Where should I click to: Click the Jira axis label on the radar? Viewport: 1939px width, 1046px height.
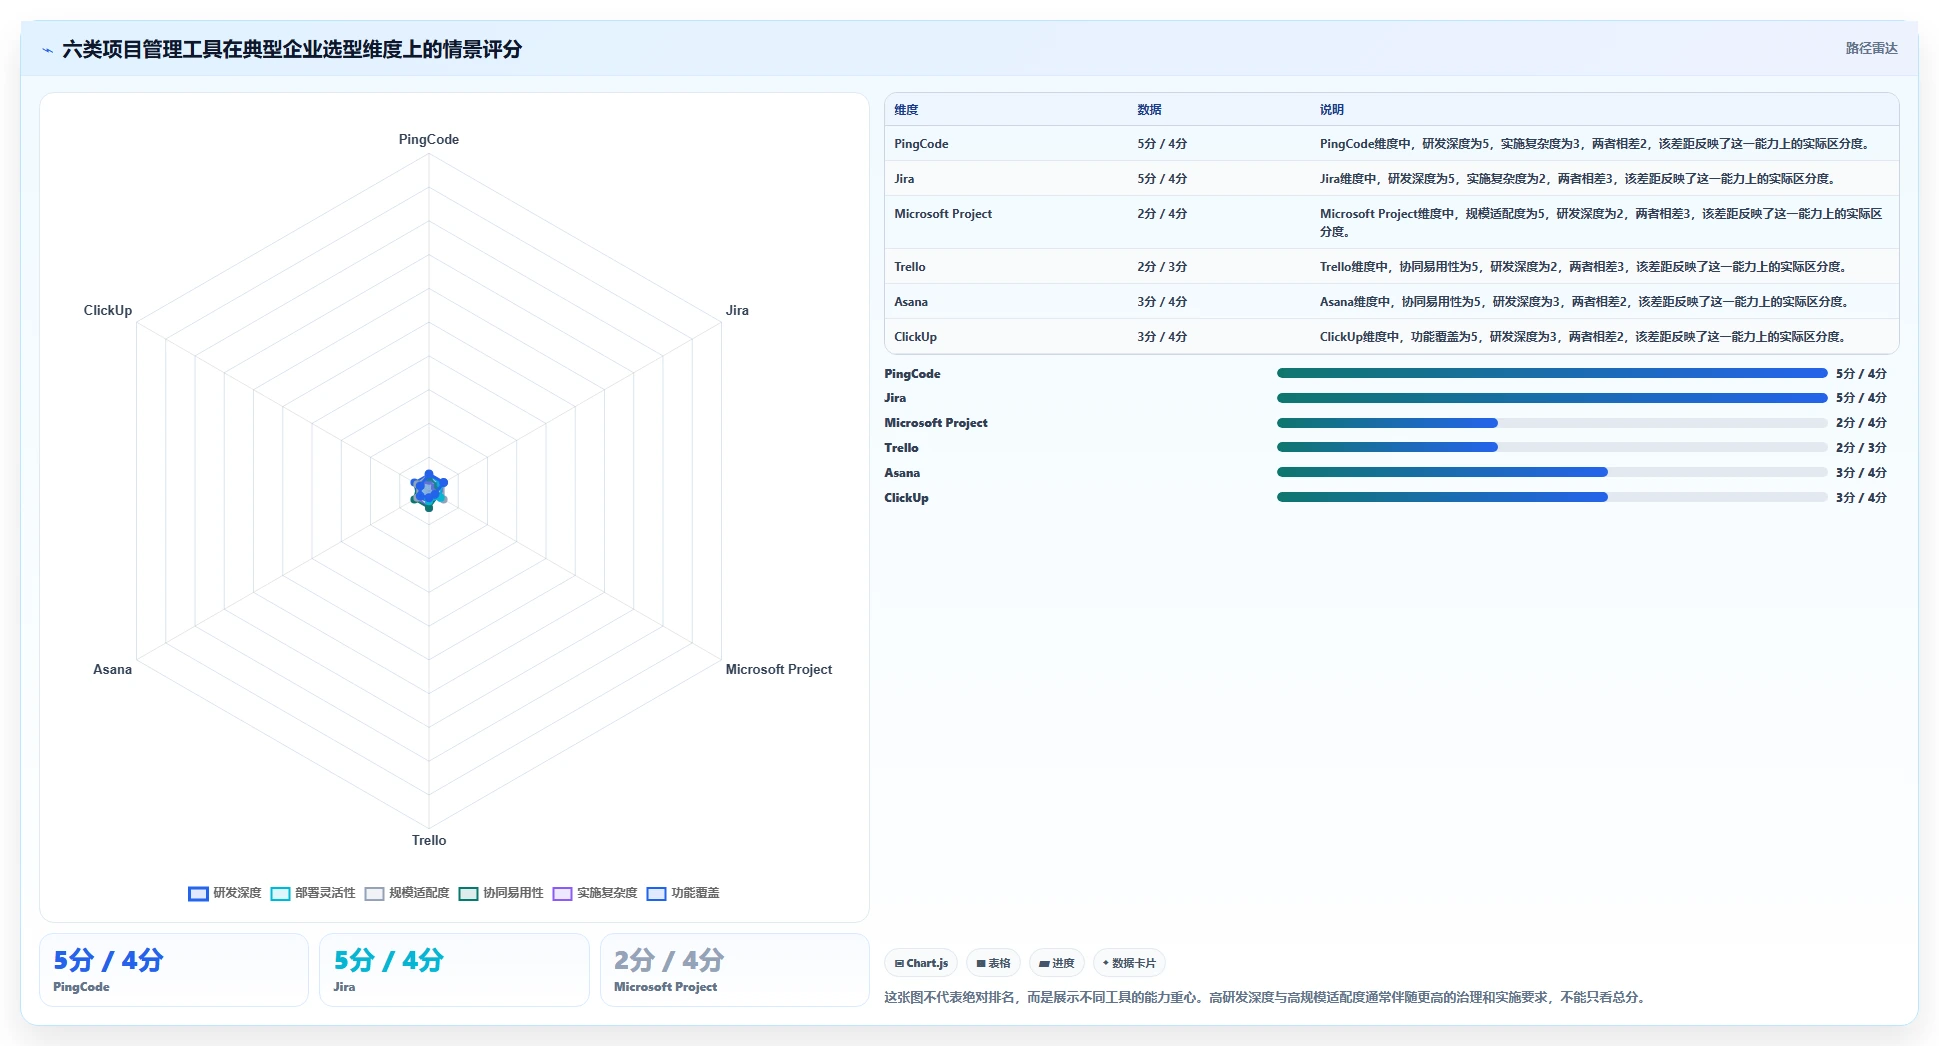click(737, 311)
